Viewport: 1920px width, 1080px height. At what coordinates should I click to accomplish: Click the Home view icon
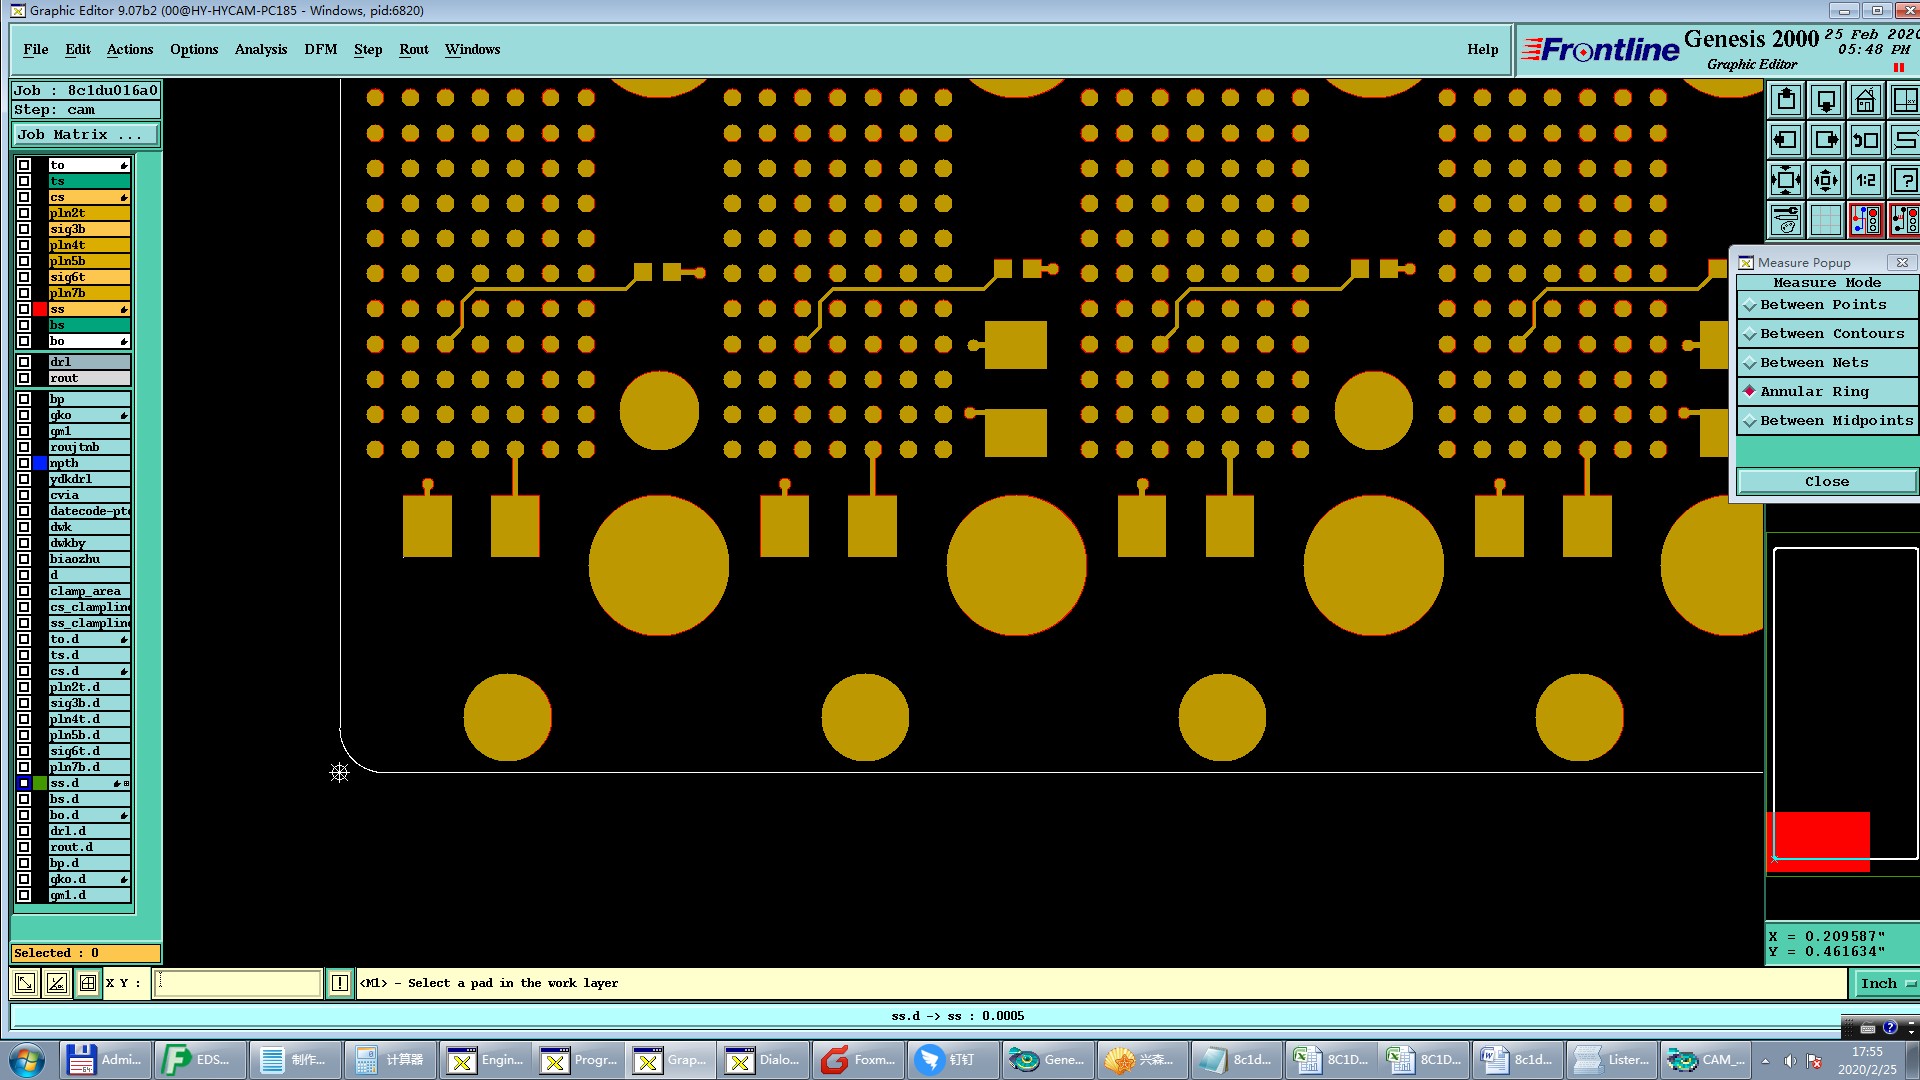point(1865,101)
